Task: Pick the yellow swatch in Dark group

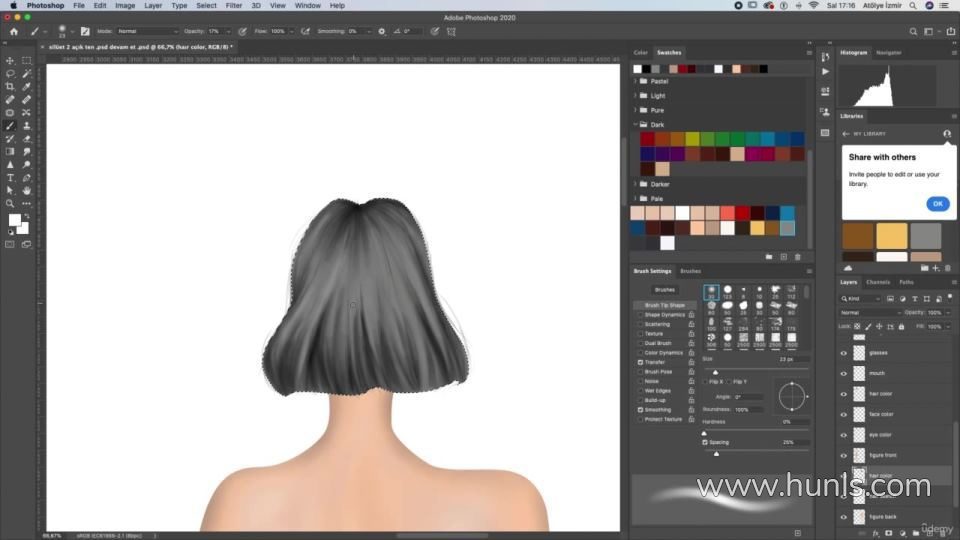Action: 692,139
